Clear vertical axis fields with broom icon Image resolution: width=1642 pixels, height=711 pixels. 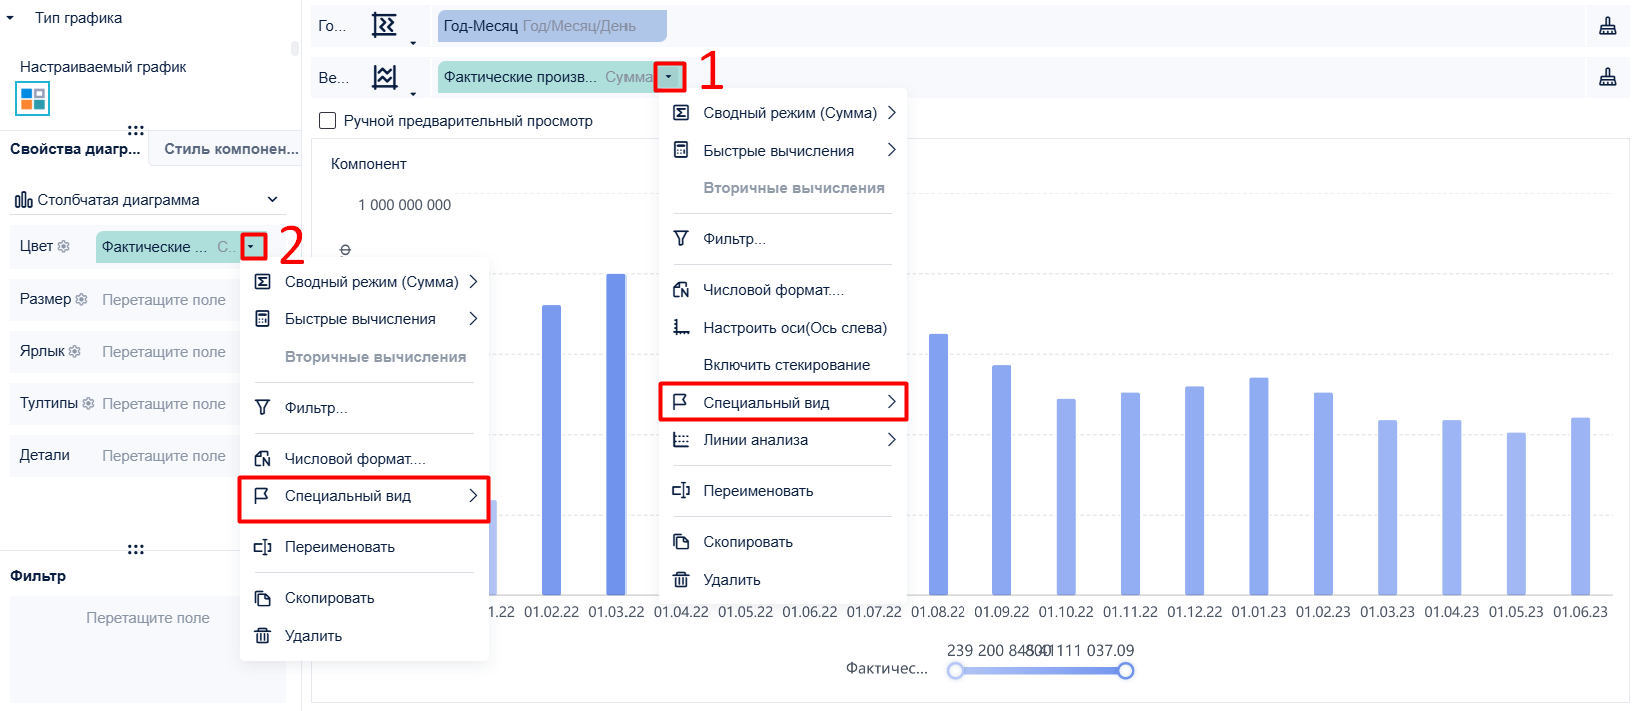1608,77
